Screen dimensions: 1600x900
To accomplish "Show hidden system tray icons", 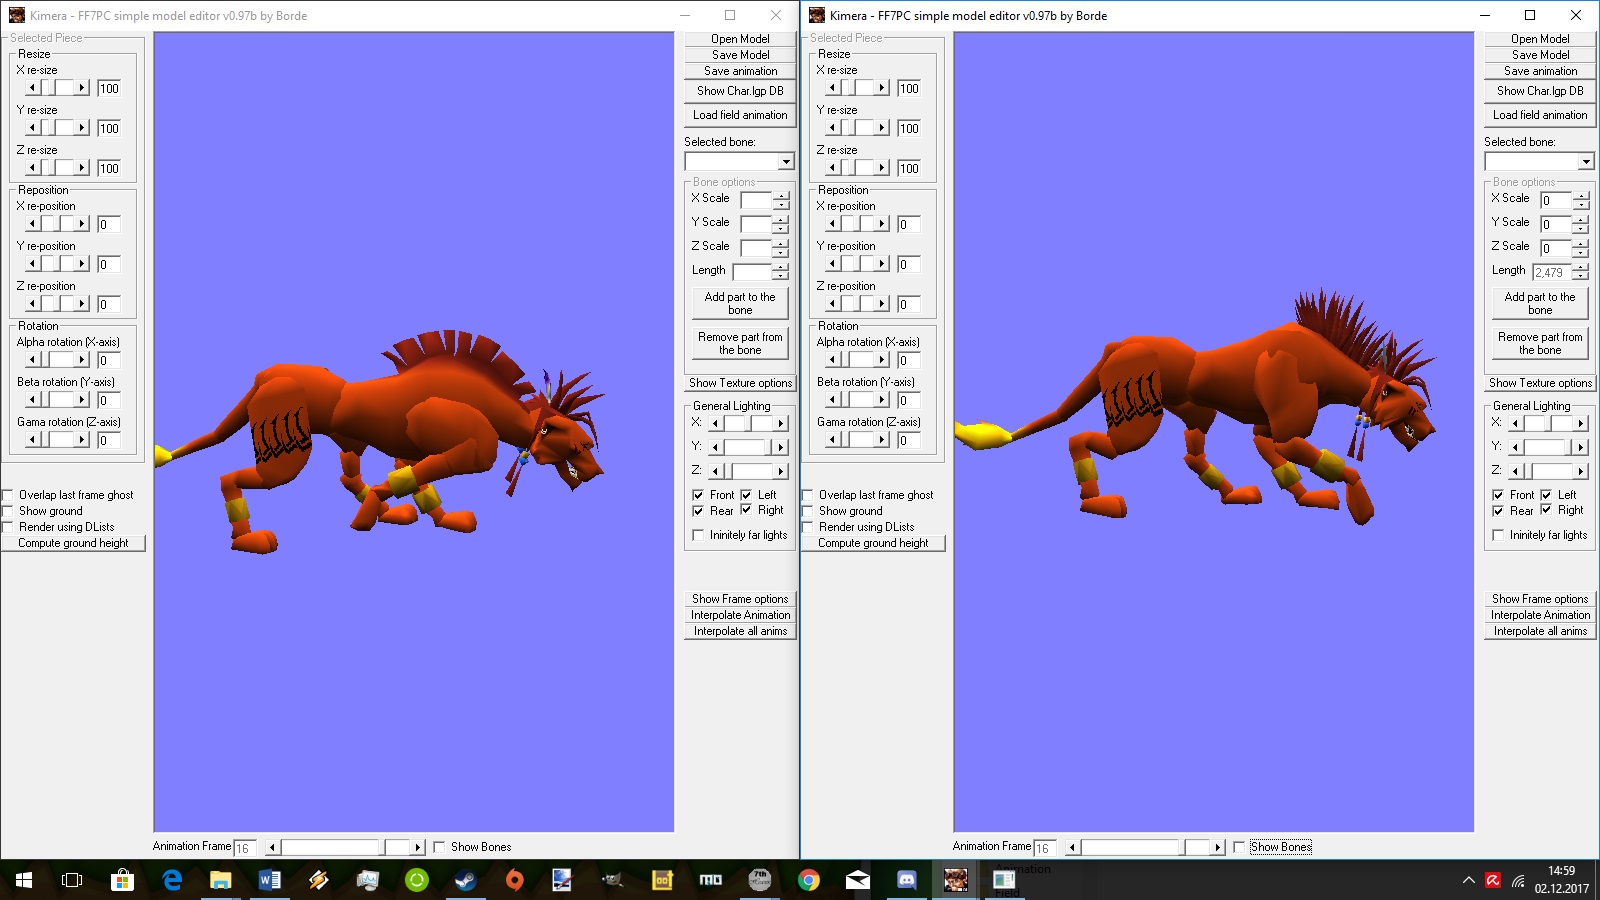I will tap(1468, 881).
